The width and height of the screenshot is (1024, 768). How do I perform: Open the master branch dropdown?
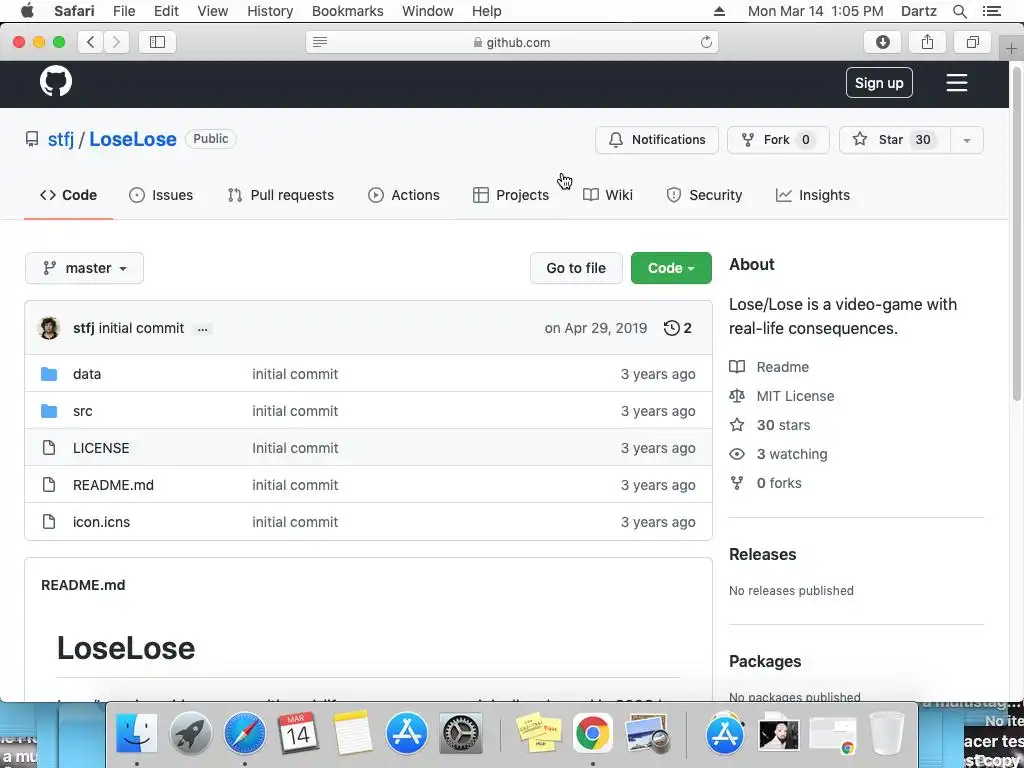84,268
